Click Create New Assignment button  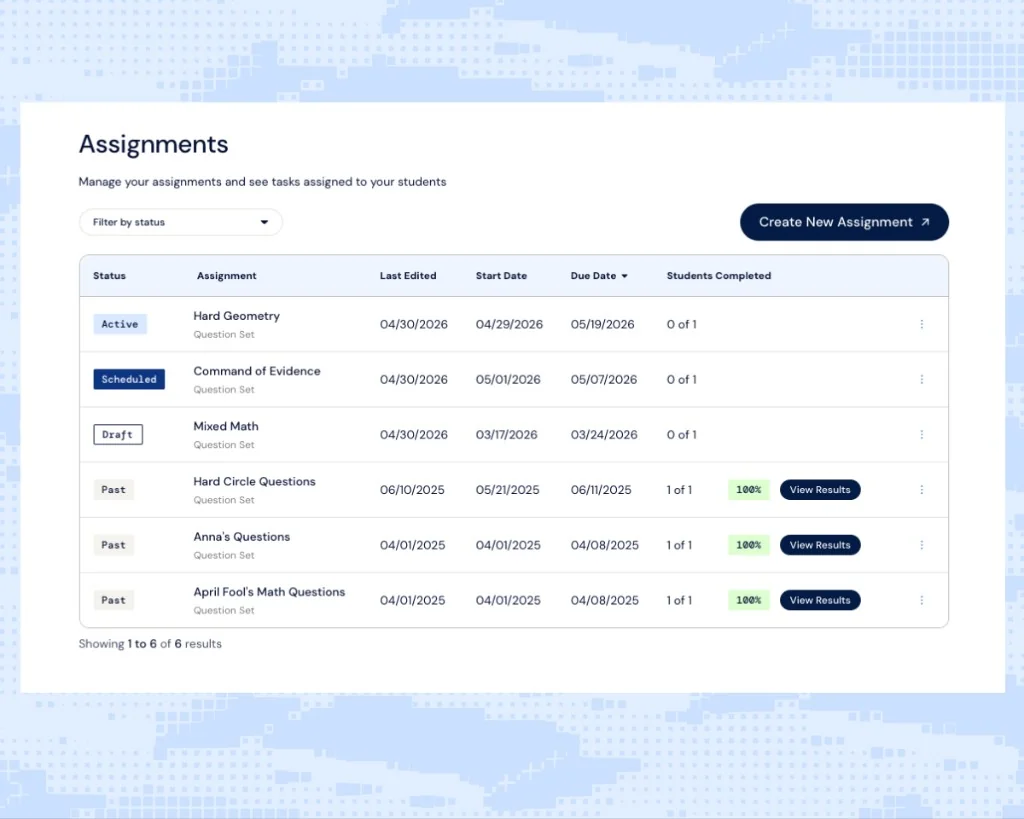point(844,222)
